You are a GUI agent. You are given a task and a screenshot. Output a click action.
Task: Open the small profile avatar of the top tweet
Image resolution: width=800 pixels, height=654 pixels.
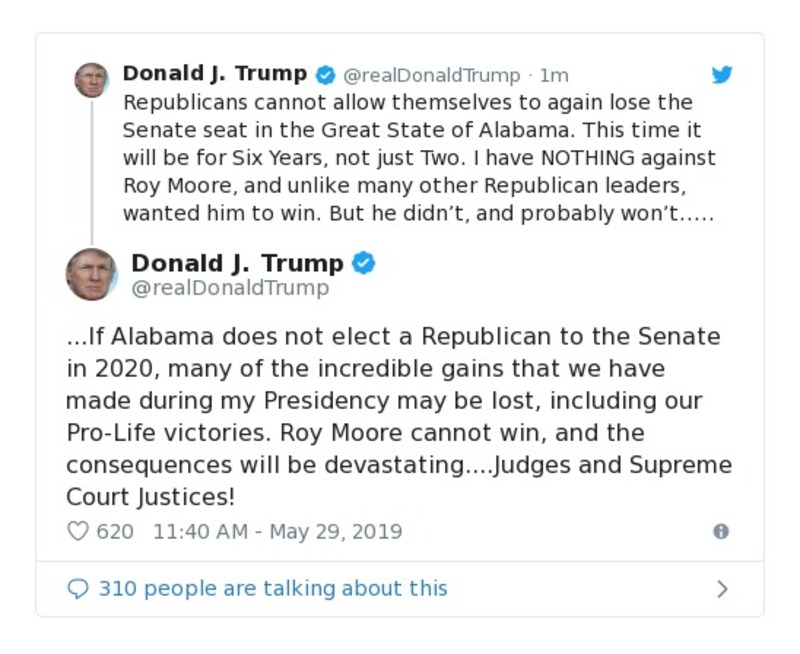point(91,80)
